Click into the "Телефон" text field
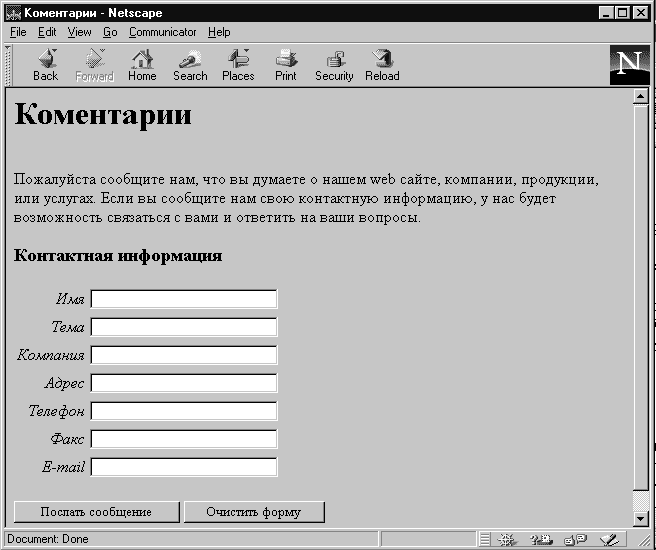656x550 pixels. [x=183, y=411]
